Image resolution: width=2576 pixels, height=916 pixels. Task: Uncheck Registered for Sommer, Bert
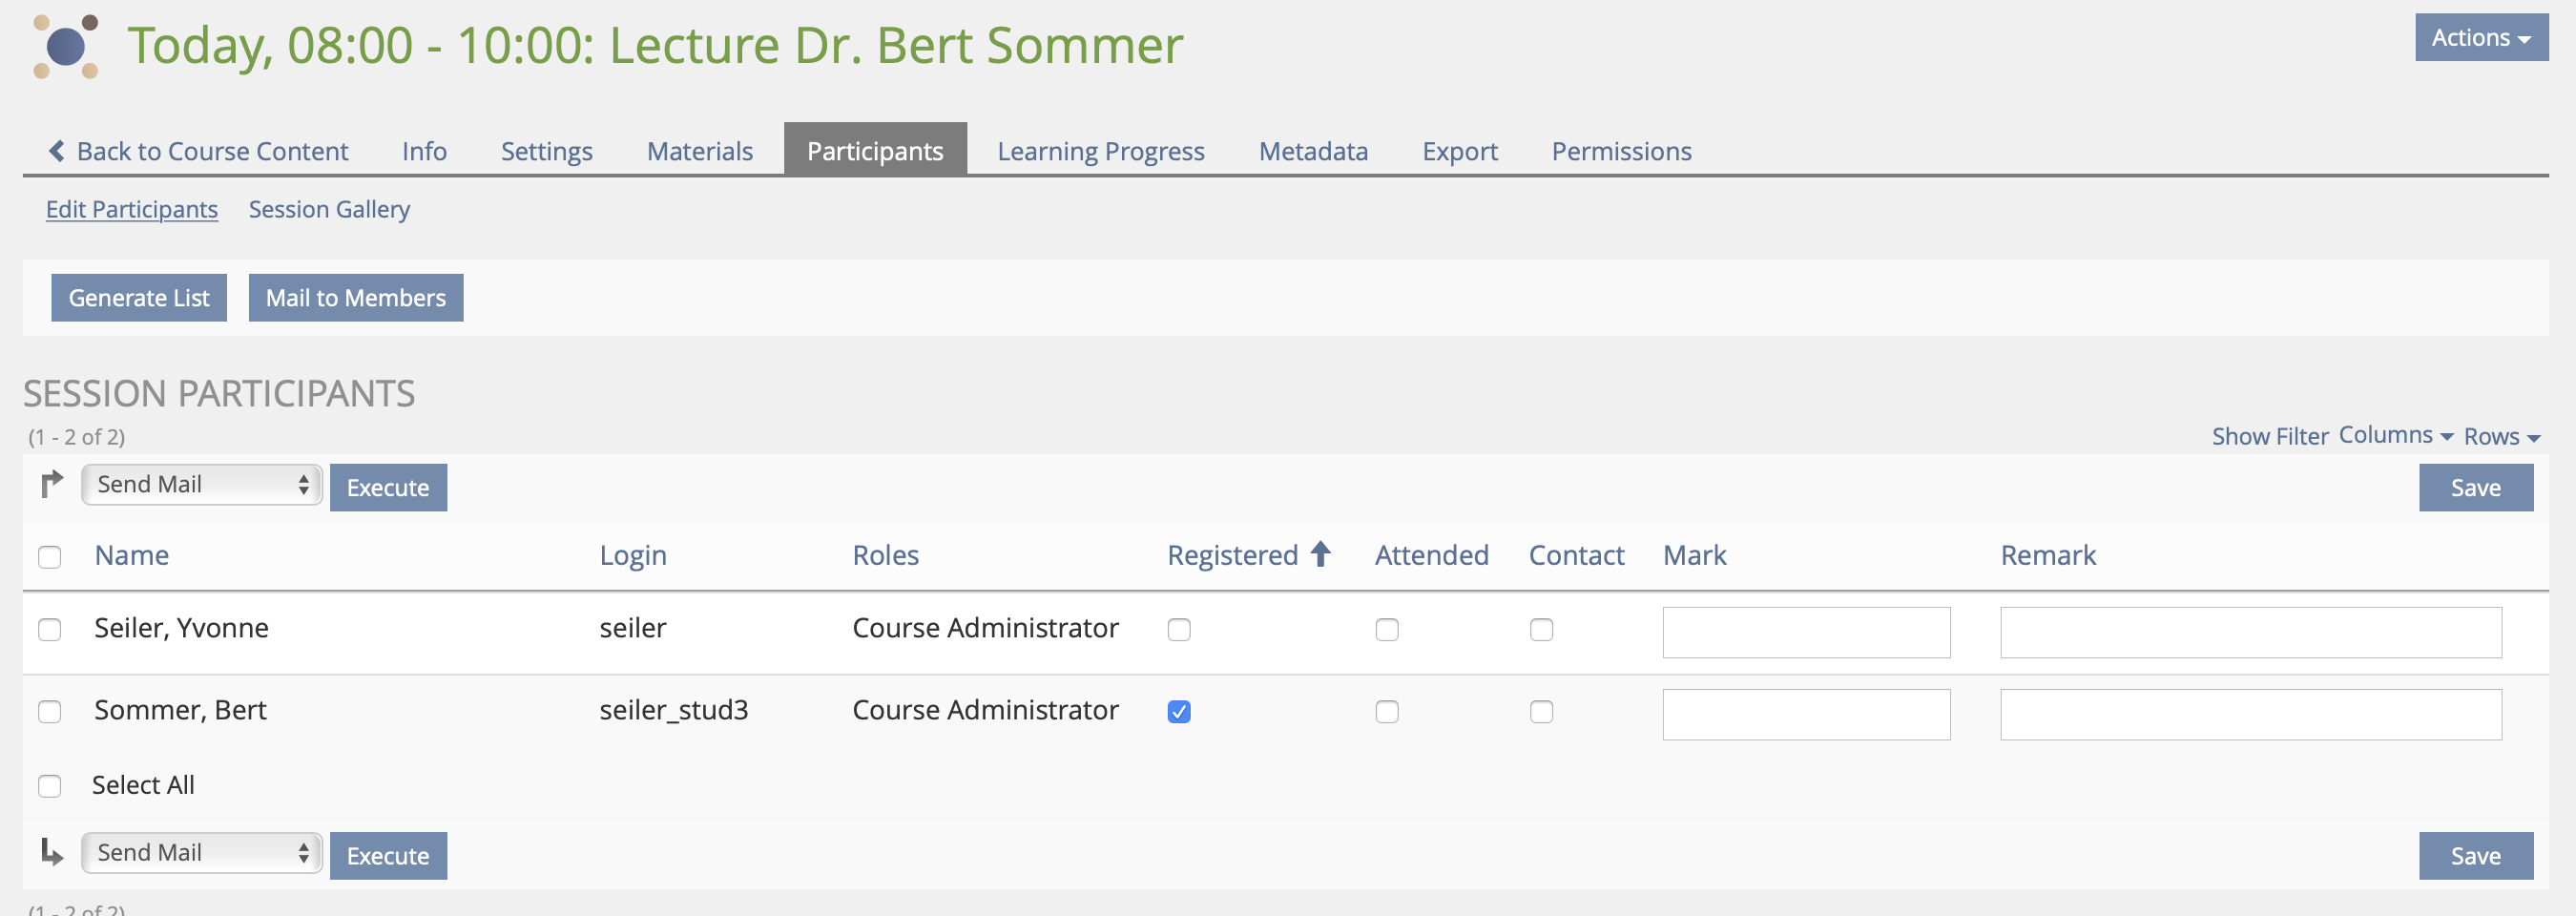click(x=1179, y=712)
